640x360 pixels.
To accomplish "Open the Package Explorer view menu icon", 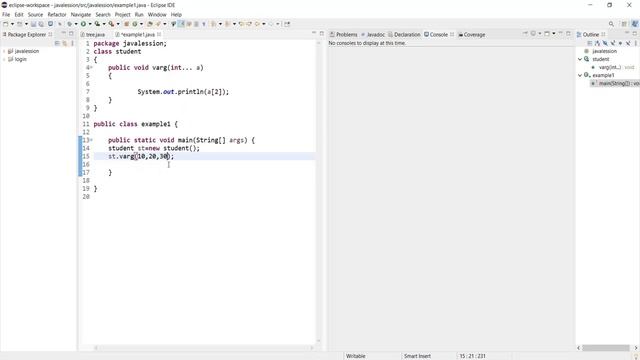I will [x=72, y=43].
